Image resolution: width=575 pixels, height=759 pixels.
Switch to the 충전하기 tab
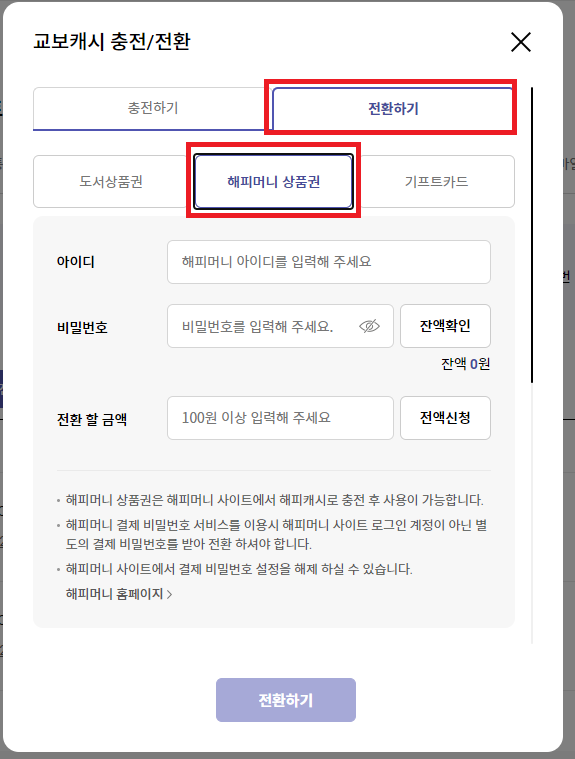153,108
